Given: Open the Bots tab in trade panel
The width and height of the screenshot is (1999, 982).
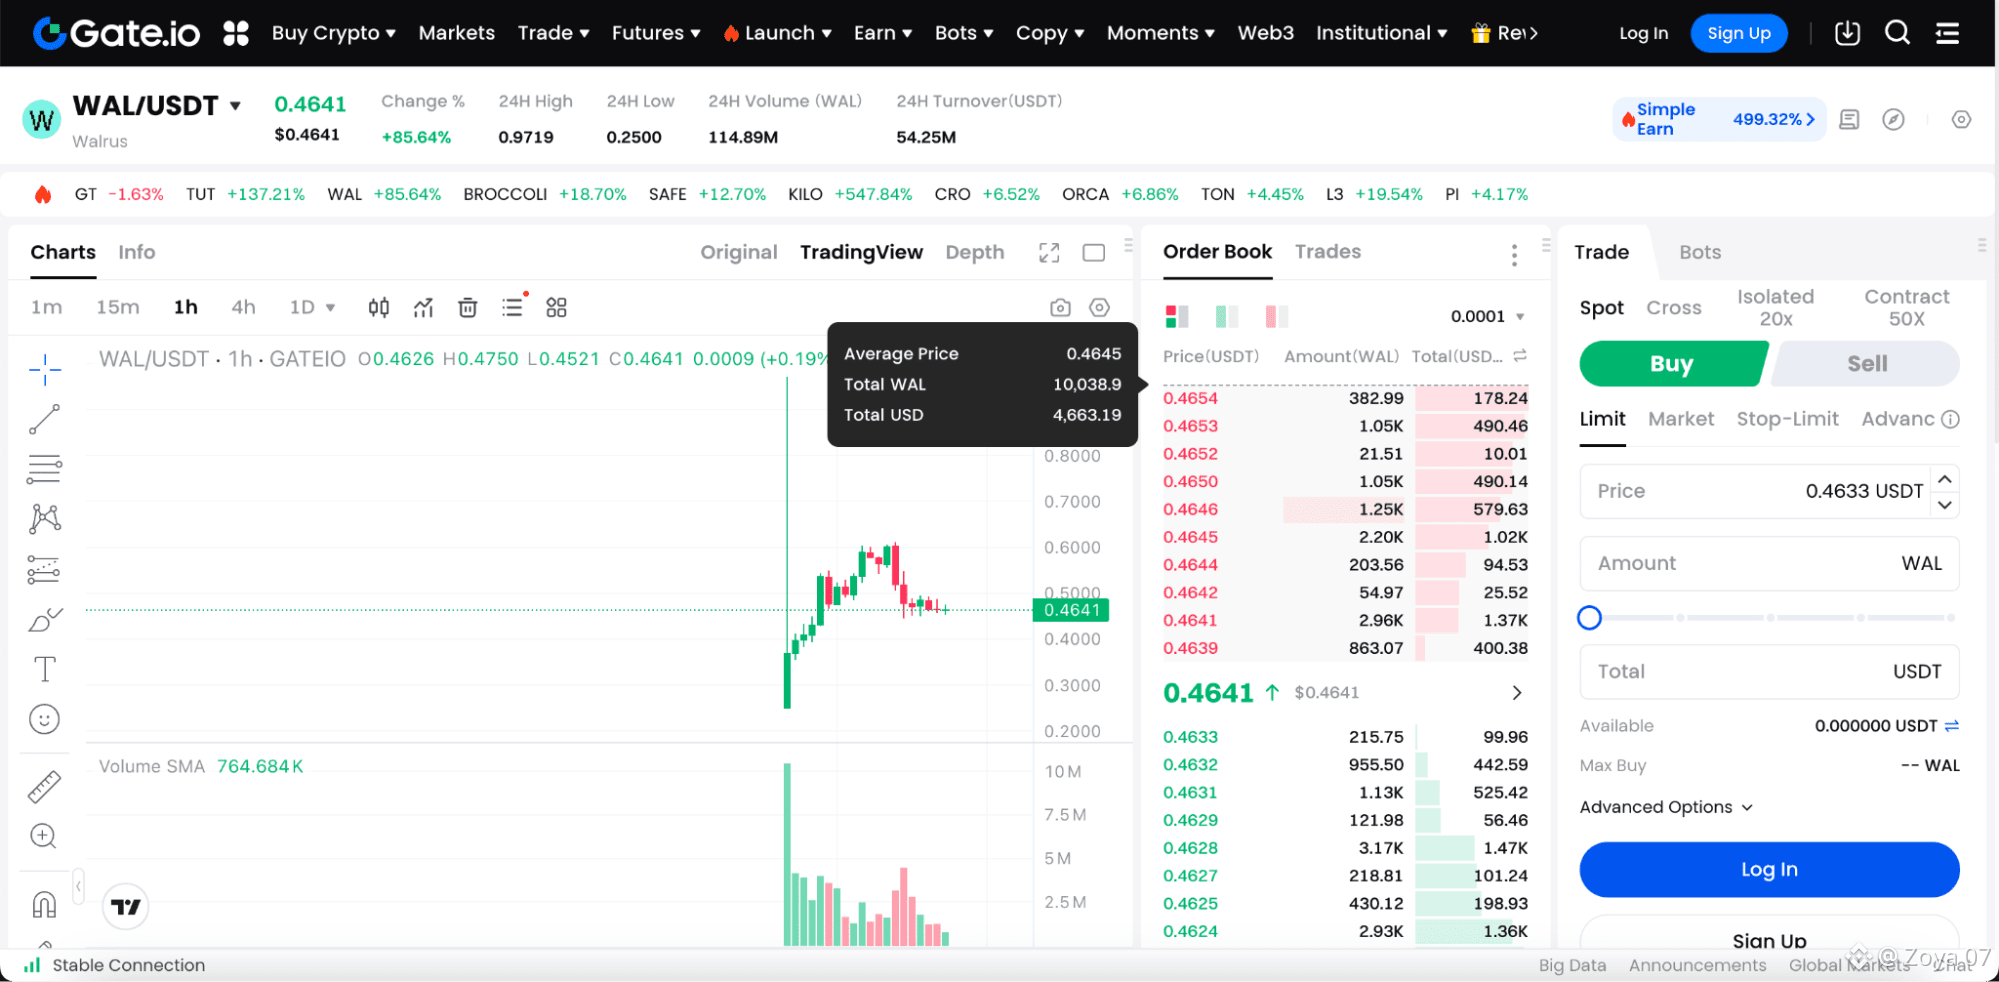Looking at the screenshot, I should (1700, 253).
